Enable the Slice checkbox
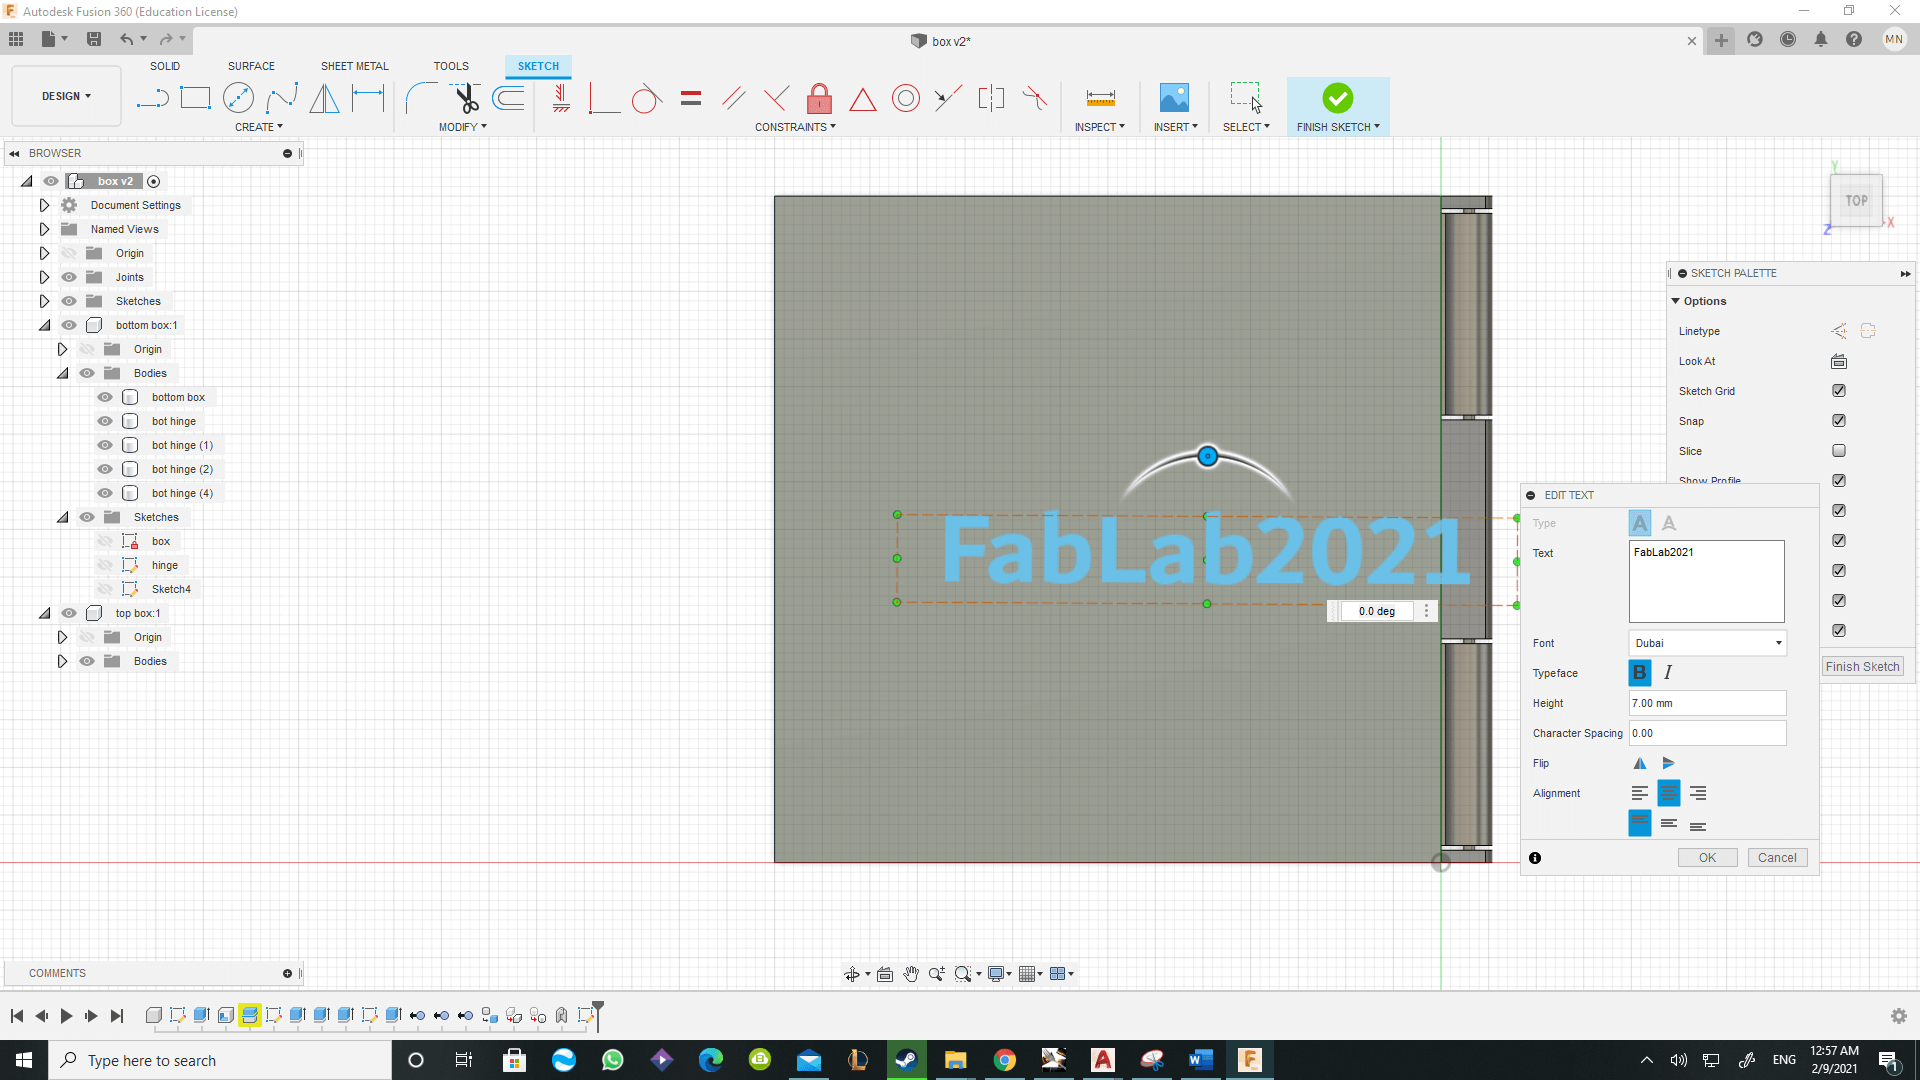1920x1080 pixels. pyautogui.click(x=1838, y=451)
